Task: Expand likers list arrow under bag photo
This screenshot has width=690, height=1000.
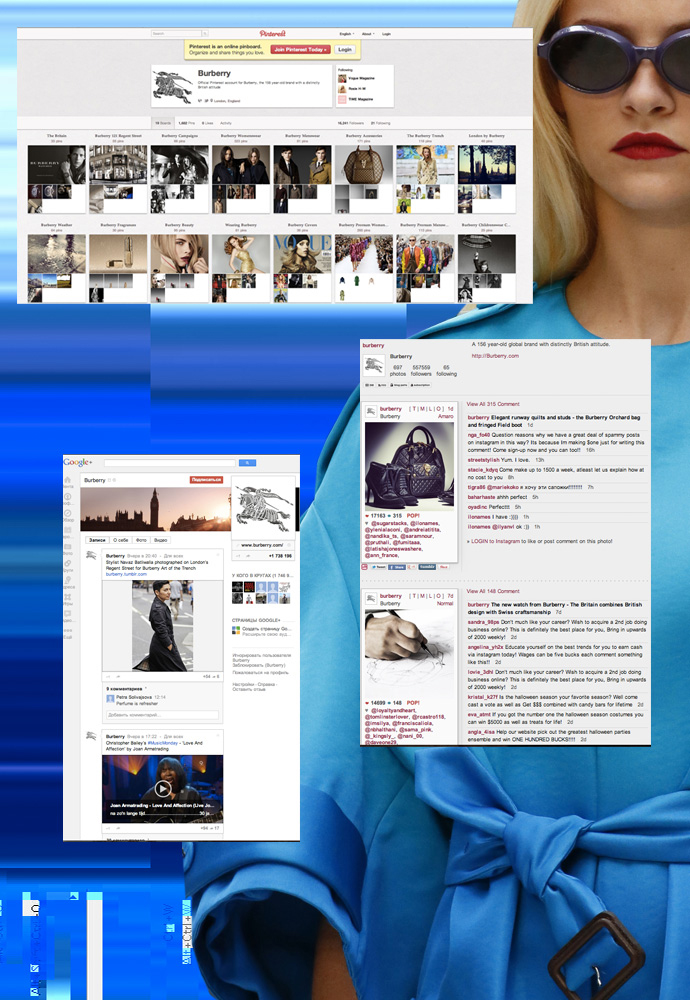Action: point(367,523)
